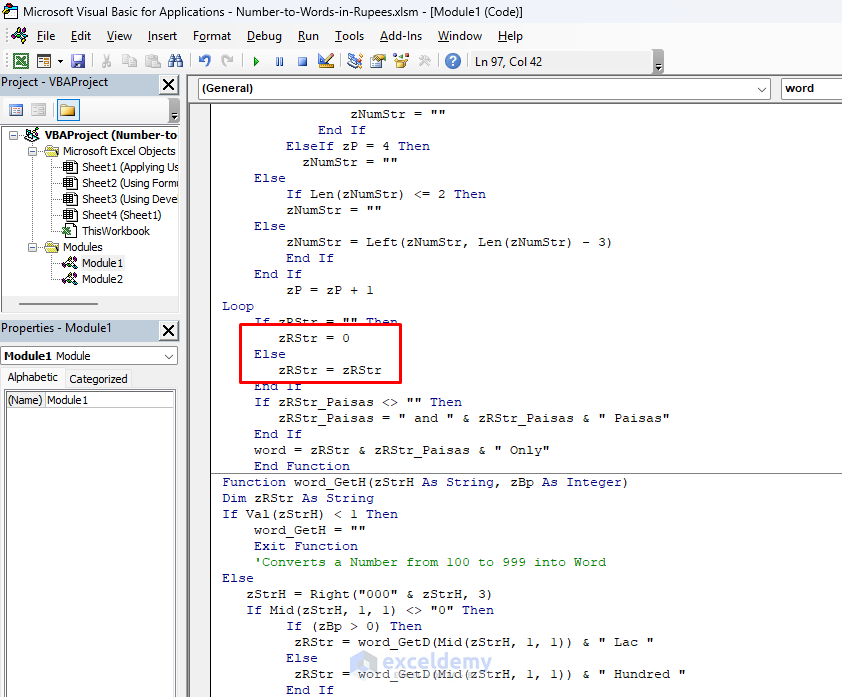The image size is (842, 697).
Task: Open the Add-Ins menu
Action: [401, 36]
